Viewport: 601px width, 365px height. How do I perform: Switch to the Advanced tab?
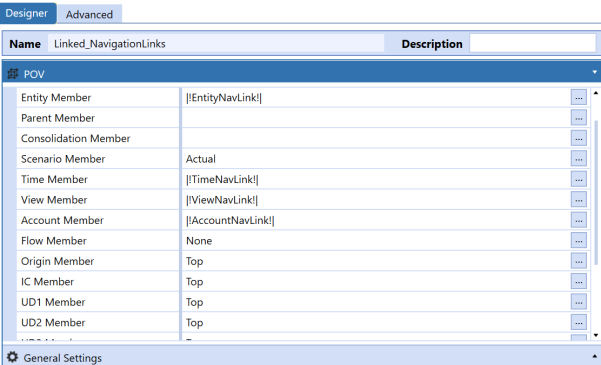coord(89,14)
